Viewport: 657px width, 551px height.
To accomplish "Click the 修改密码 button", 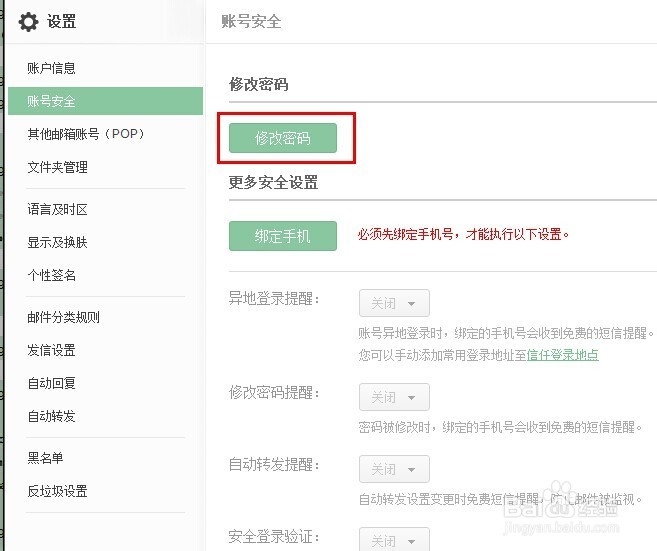I will pos(283,139).
